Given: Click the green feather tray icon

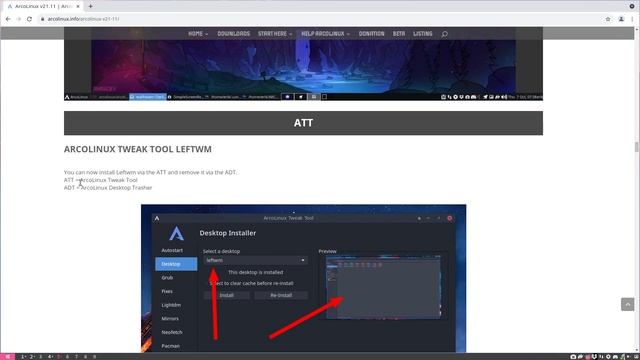Looking at the screenshot, I should click(x=622, y=357).
